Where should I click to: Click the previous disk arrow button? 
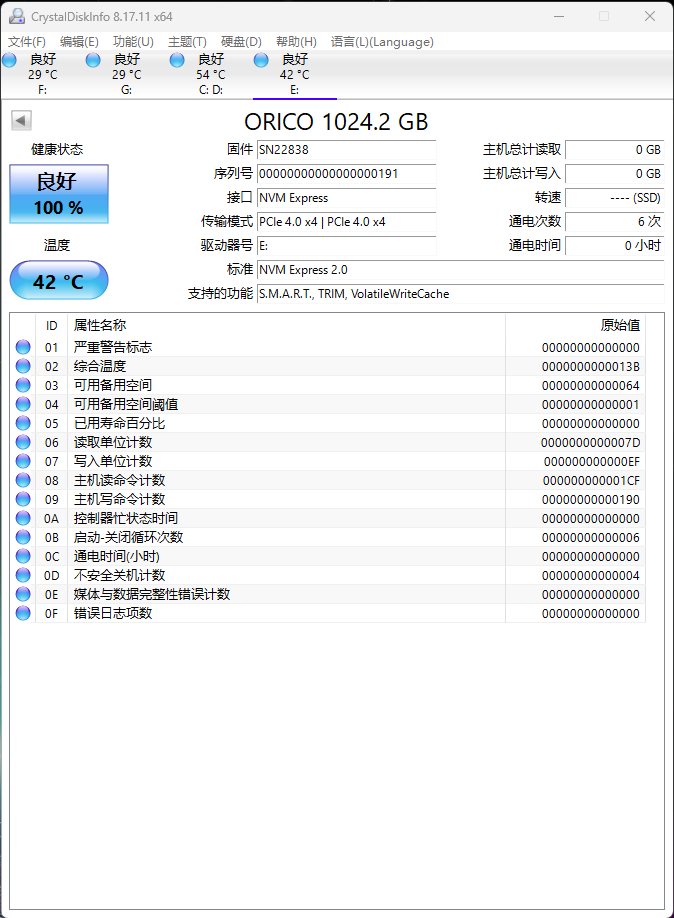(x=21, y=121)
